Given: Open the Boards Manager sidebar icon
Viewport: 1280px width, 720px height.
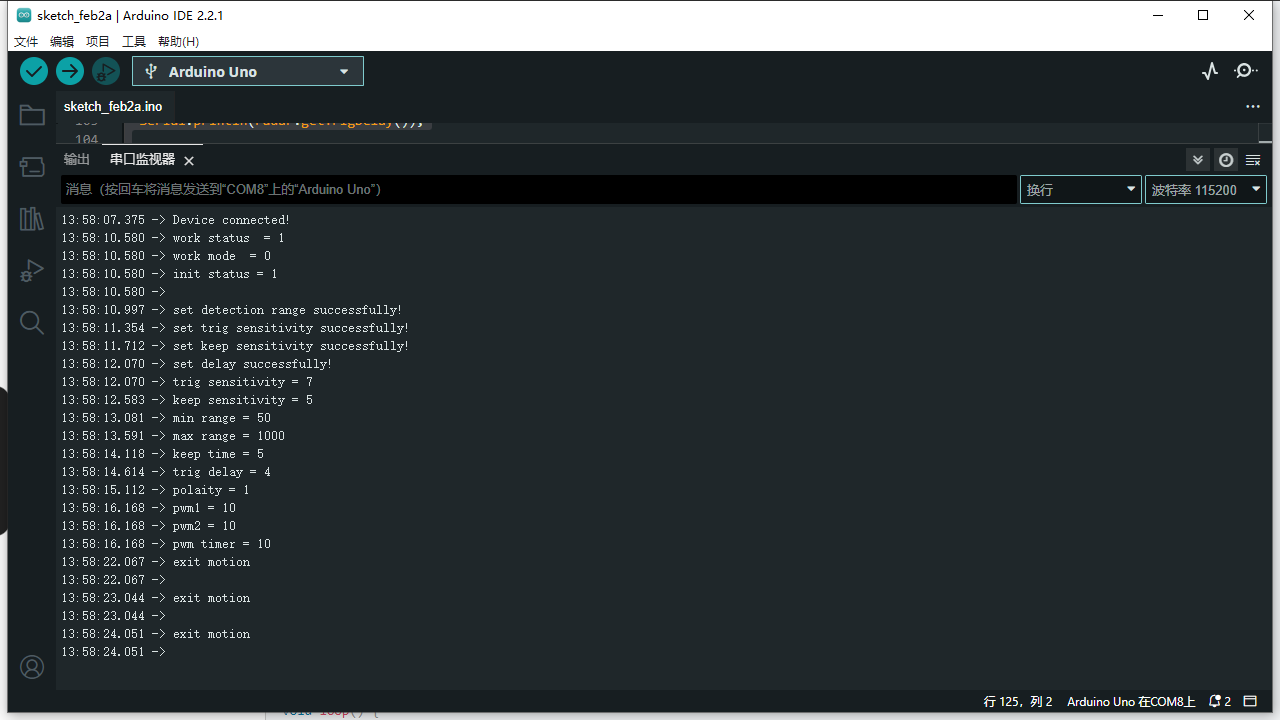Looking at the screenshot, I should (32, 167).
